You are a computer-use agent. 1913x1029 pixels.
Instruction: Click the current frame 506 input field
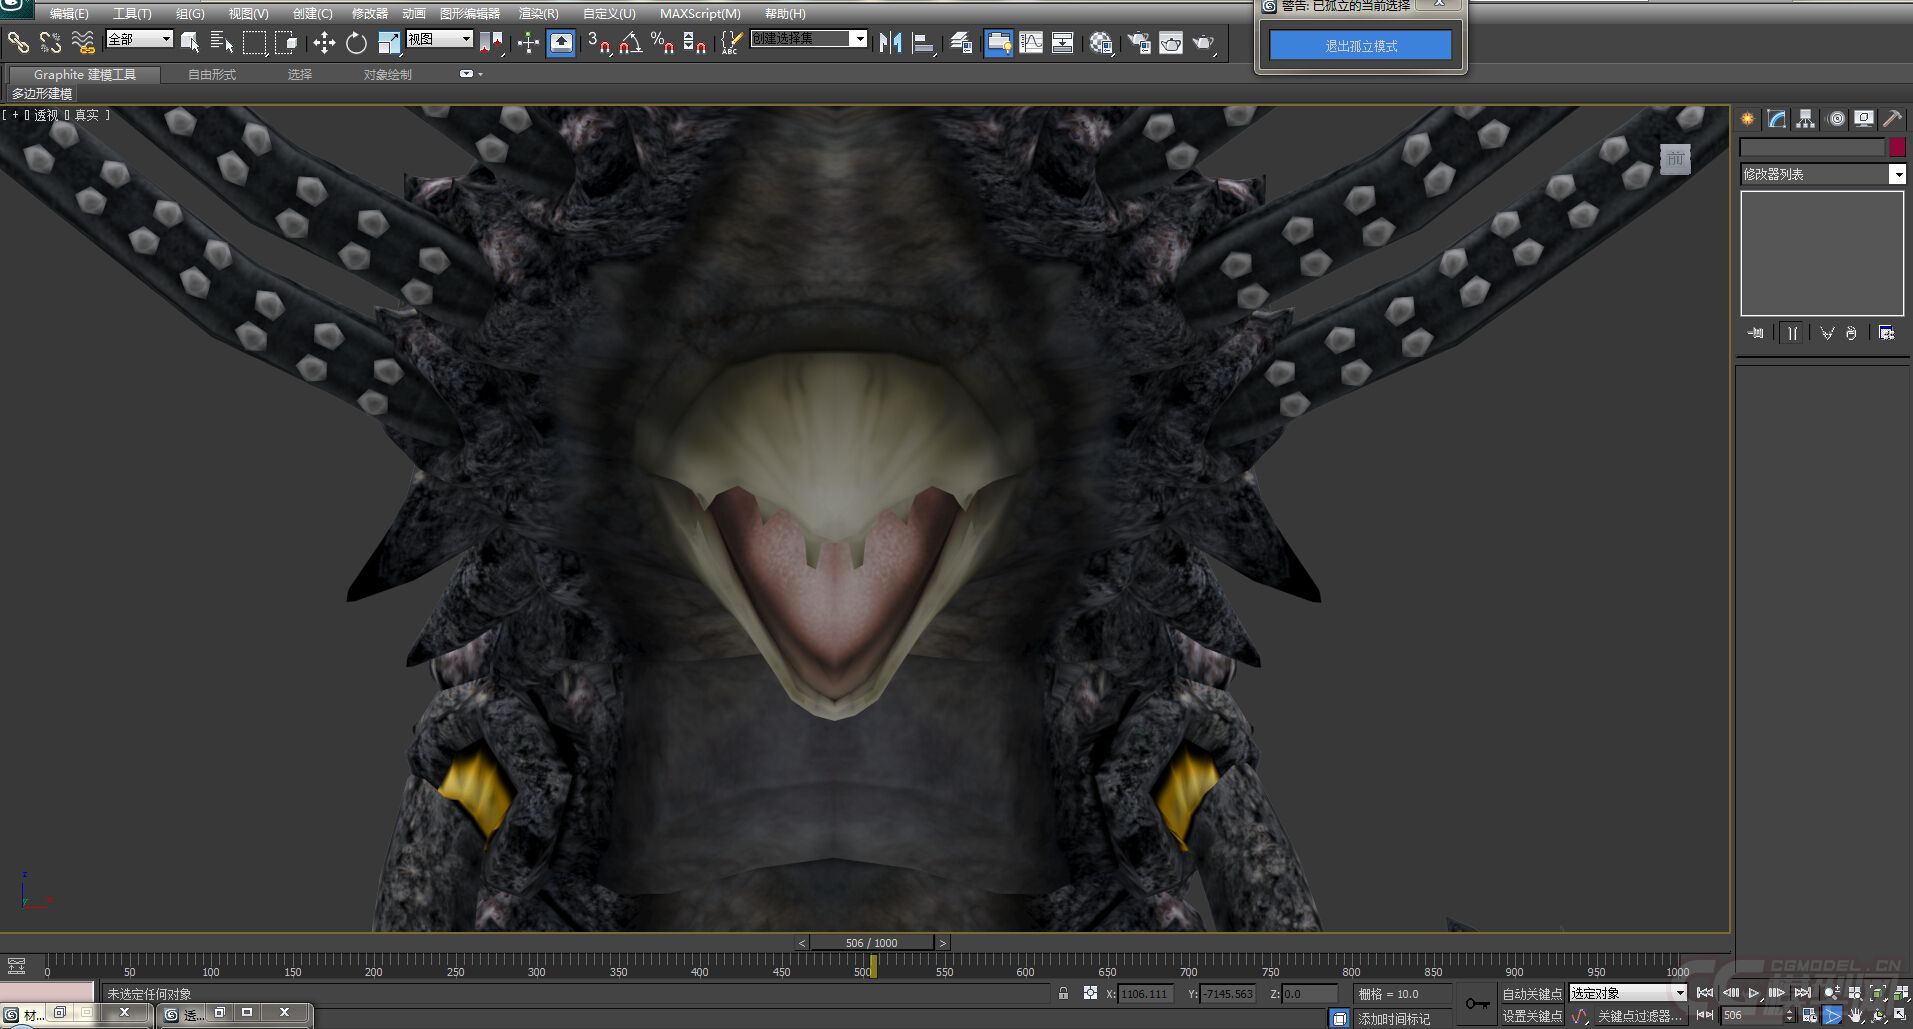1752,1015
